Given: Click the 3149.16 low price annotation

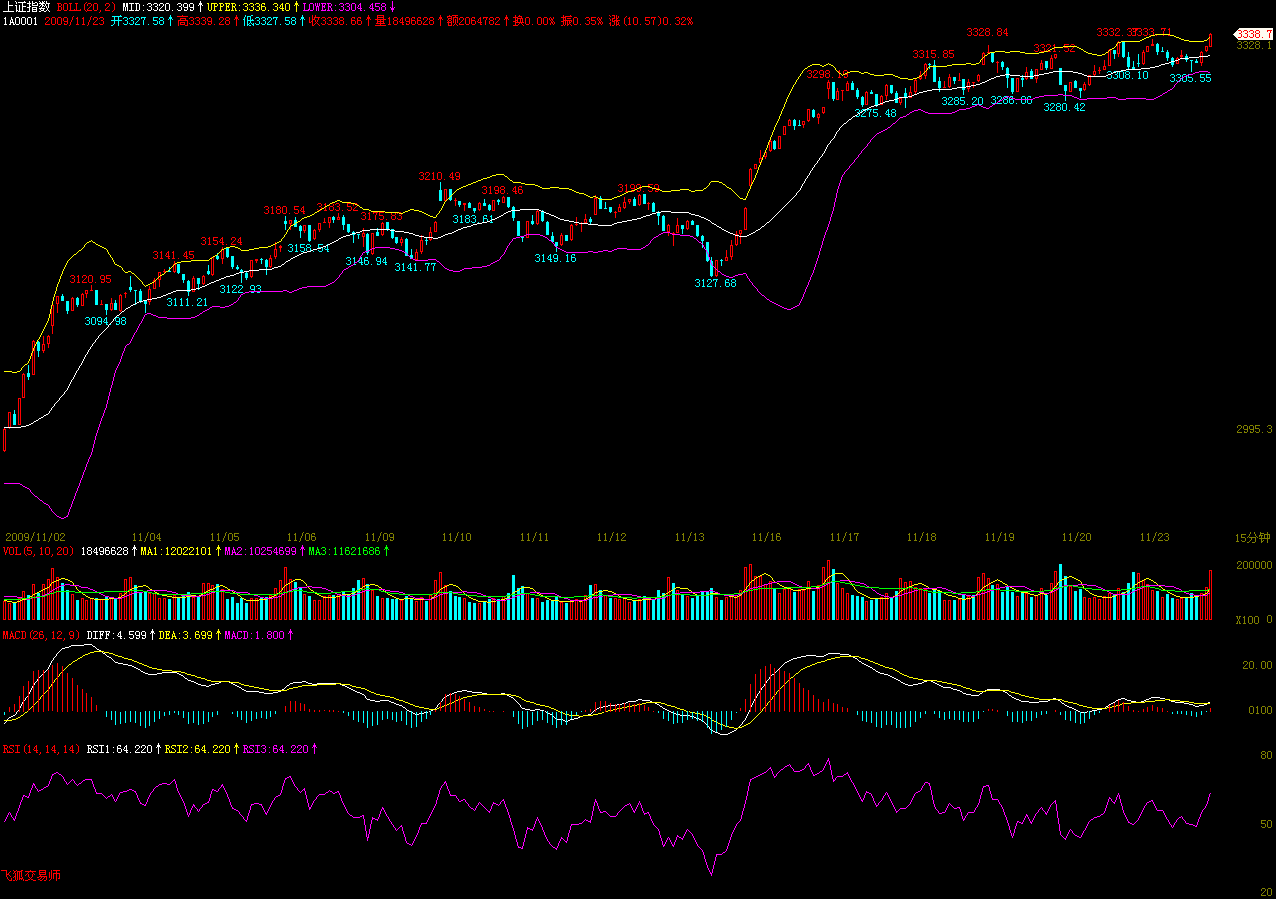Looking at the screenshot, I should click(x=555, y=259).
